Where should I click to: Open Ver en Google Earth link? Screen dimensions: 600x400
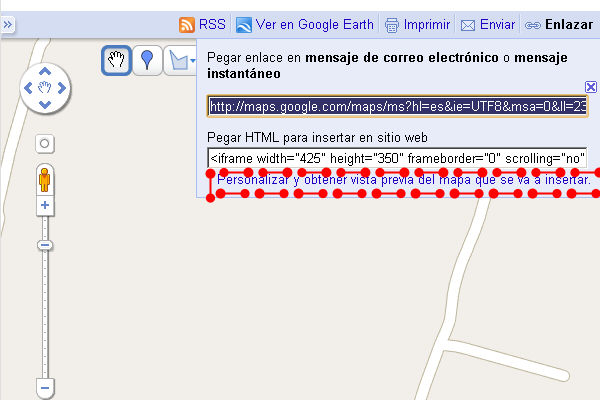[x=315, y=24]
